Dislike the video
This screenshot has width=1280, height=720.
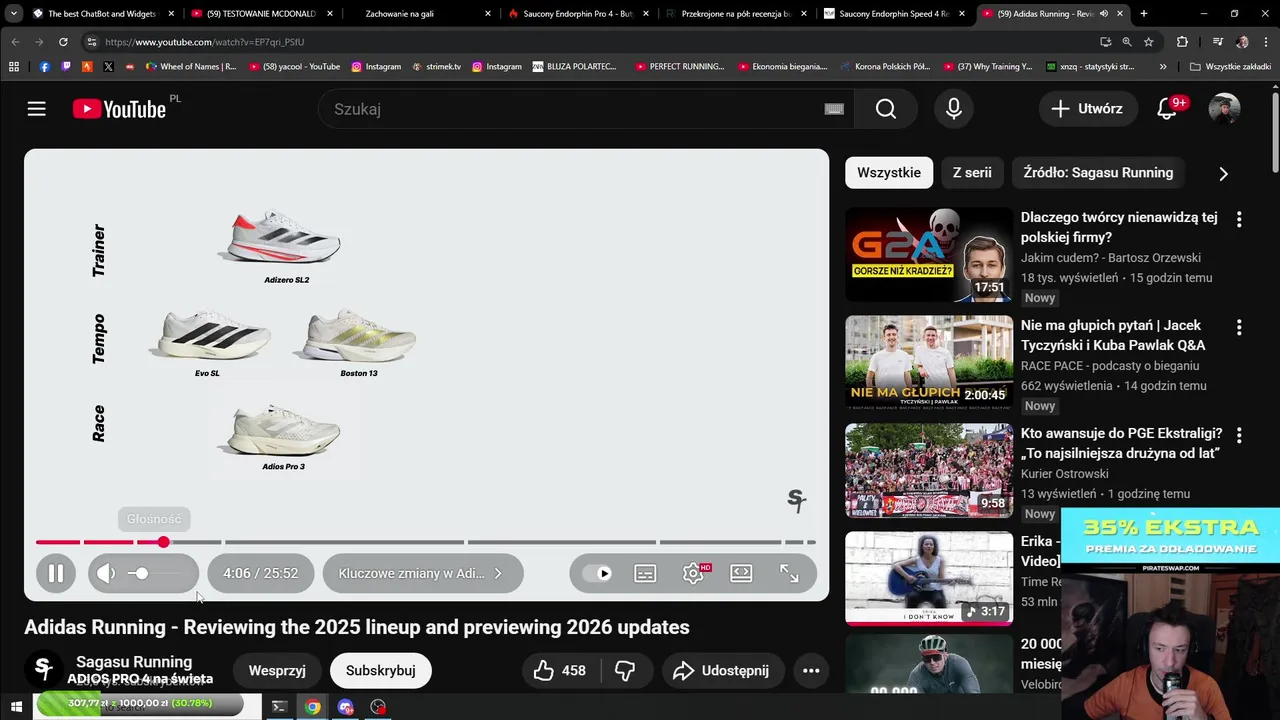click(x=624, y=671)
